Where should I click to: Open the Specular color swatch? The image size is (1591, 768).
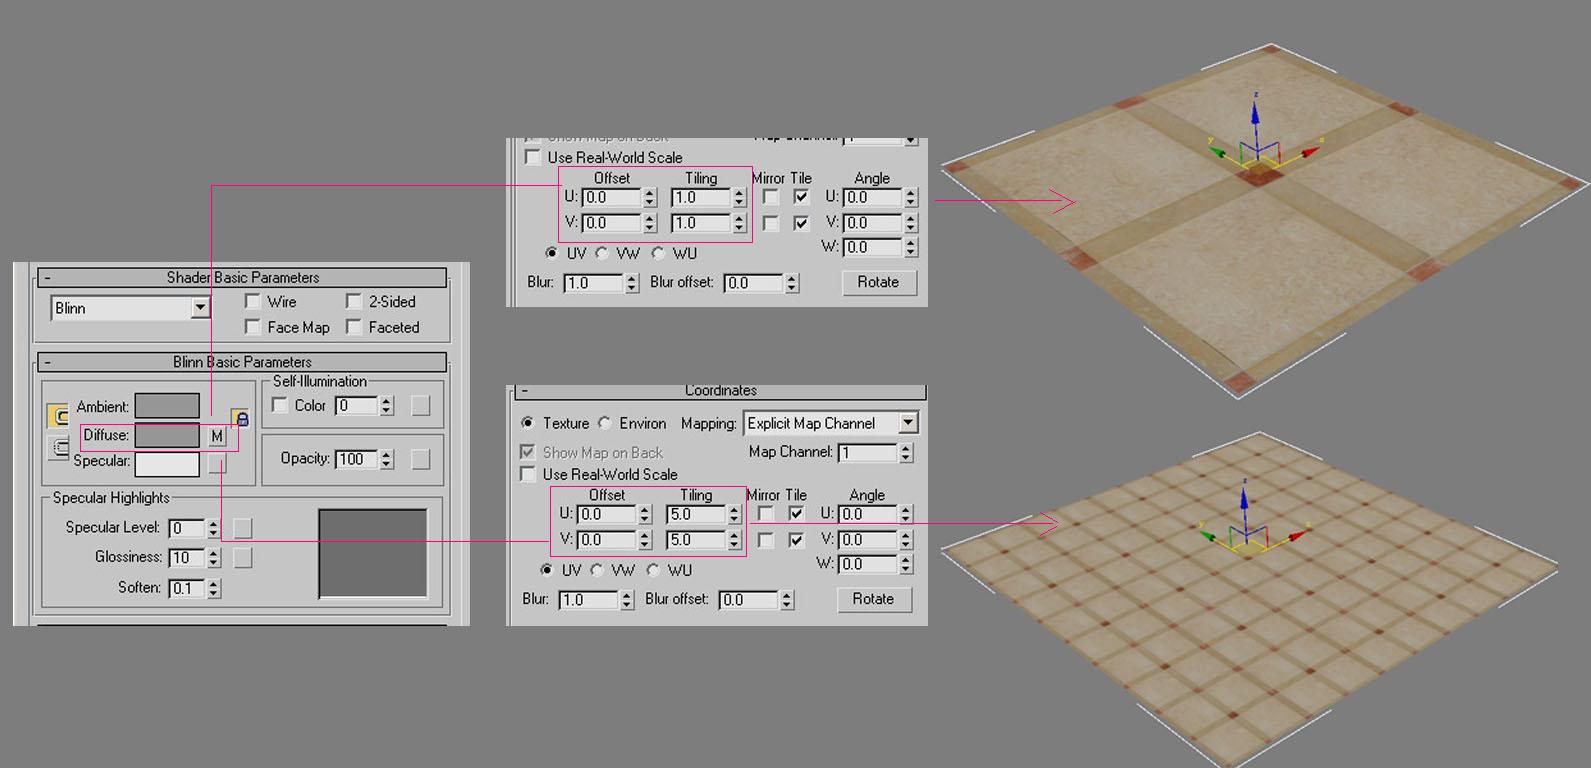coord(167,464)
